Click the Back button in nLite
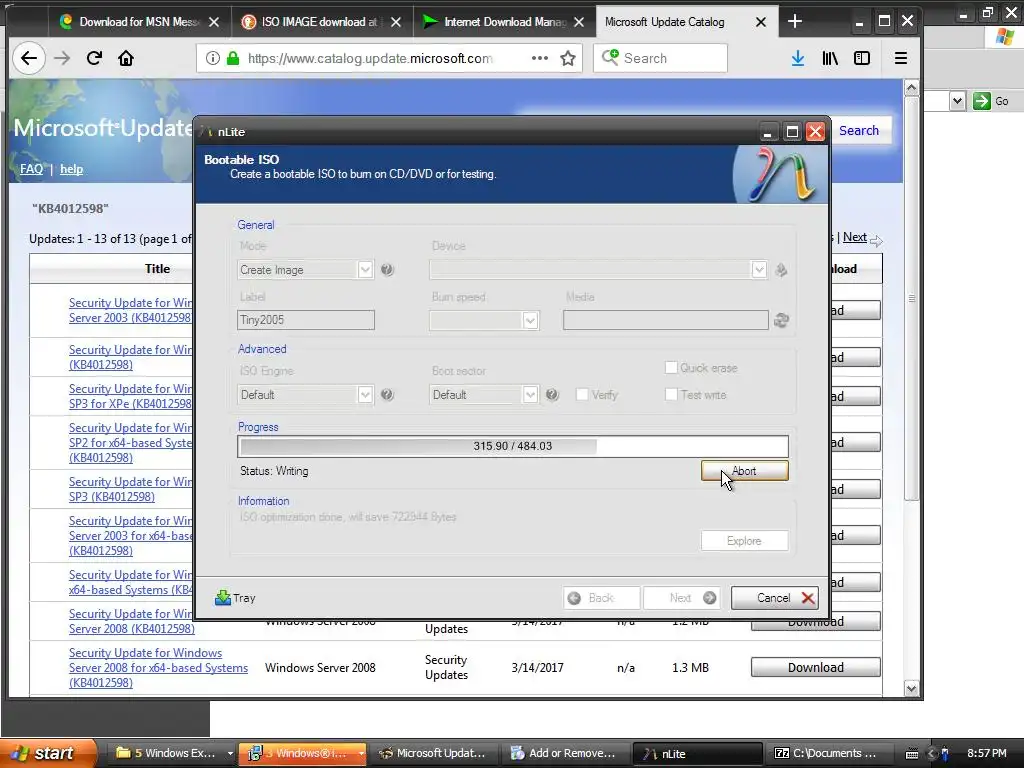Screen dimensions: 1024x768 601,598
